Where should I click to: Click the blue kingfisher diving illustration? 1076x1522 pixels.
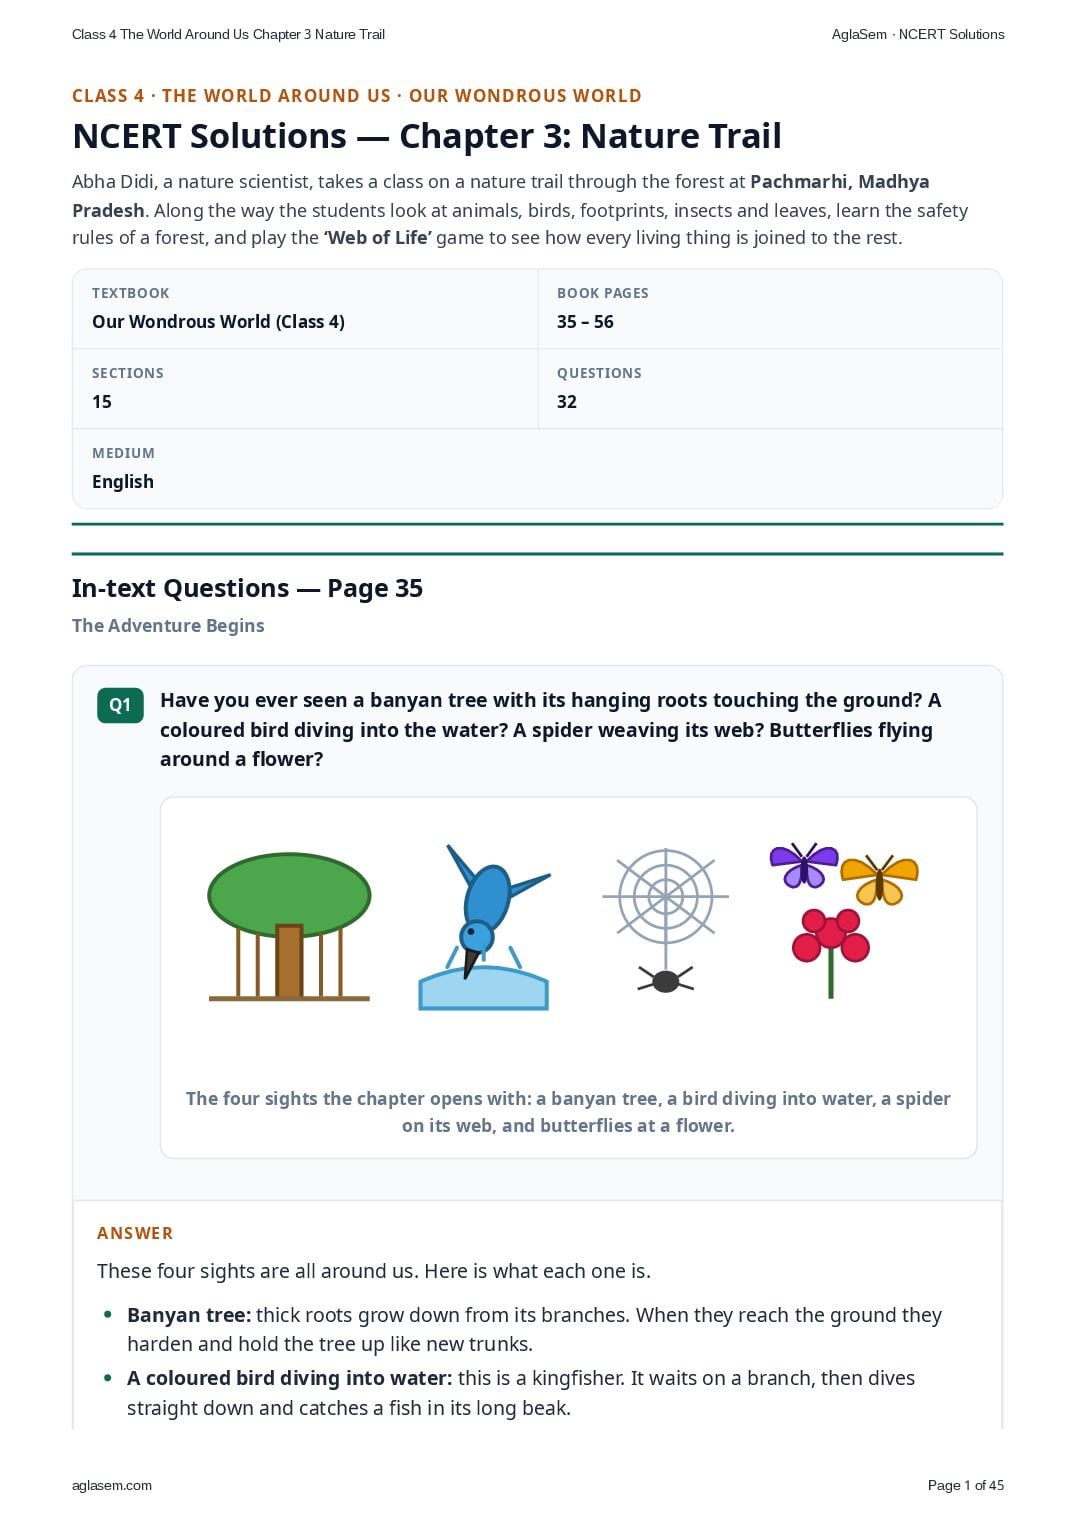click(484, 927)
